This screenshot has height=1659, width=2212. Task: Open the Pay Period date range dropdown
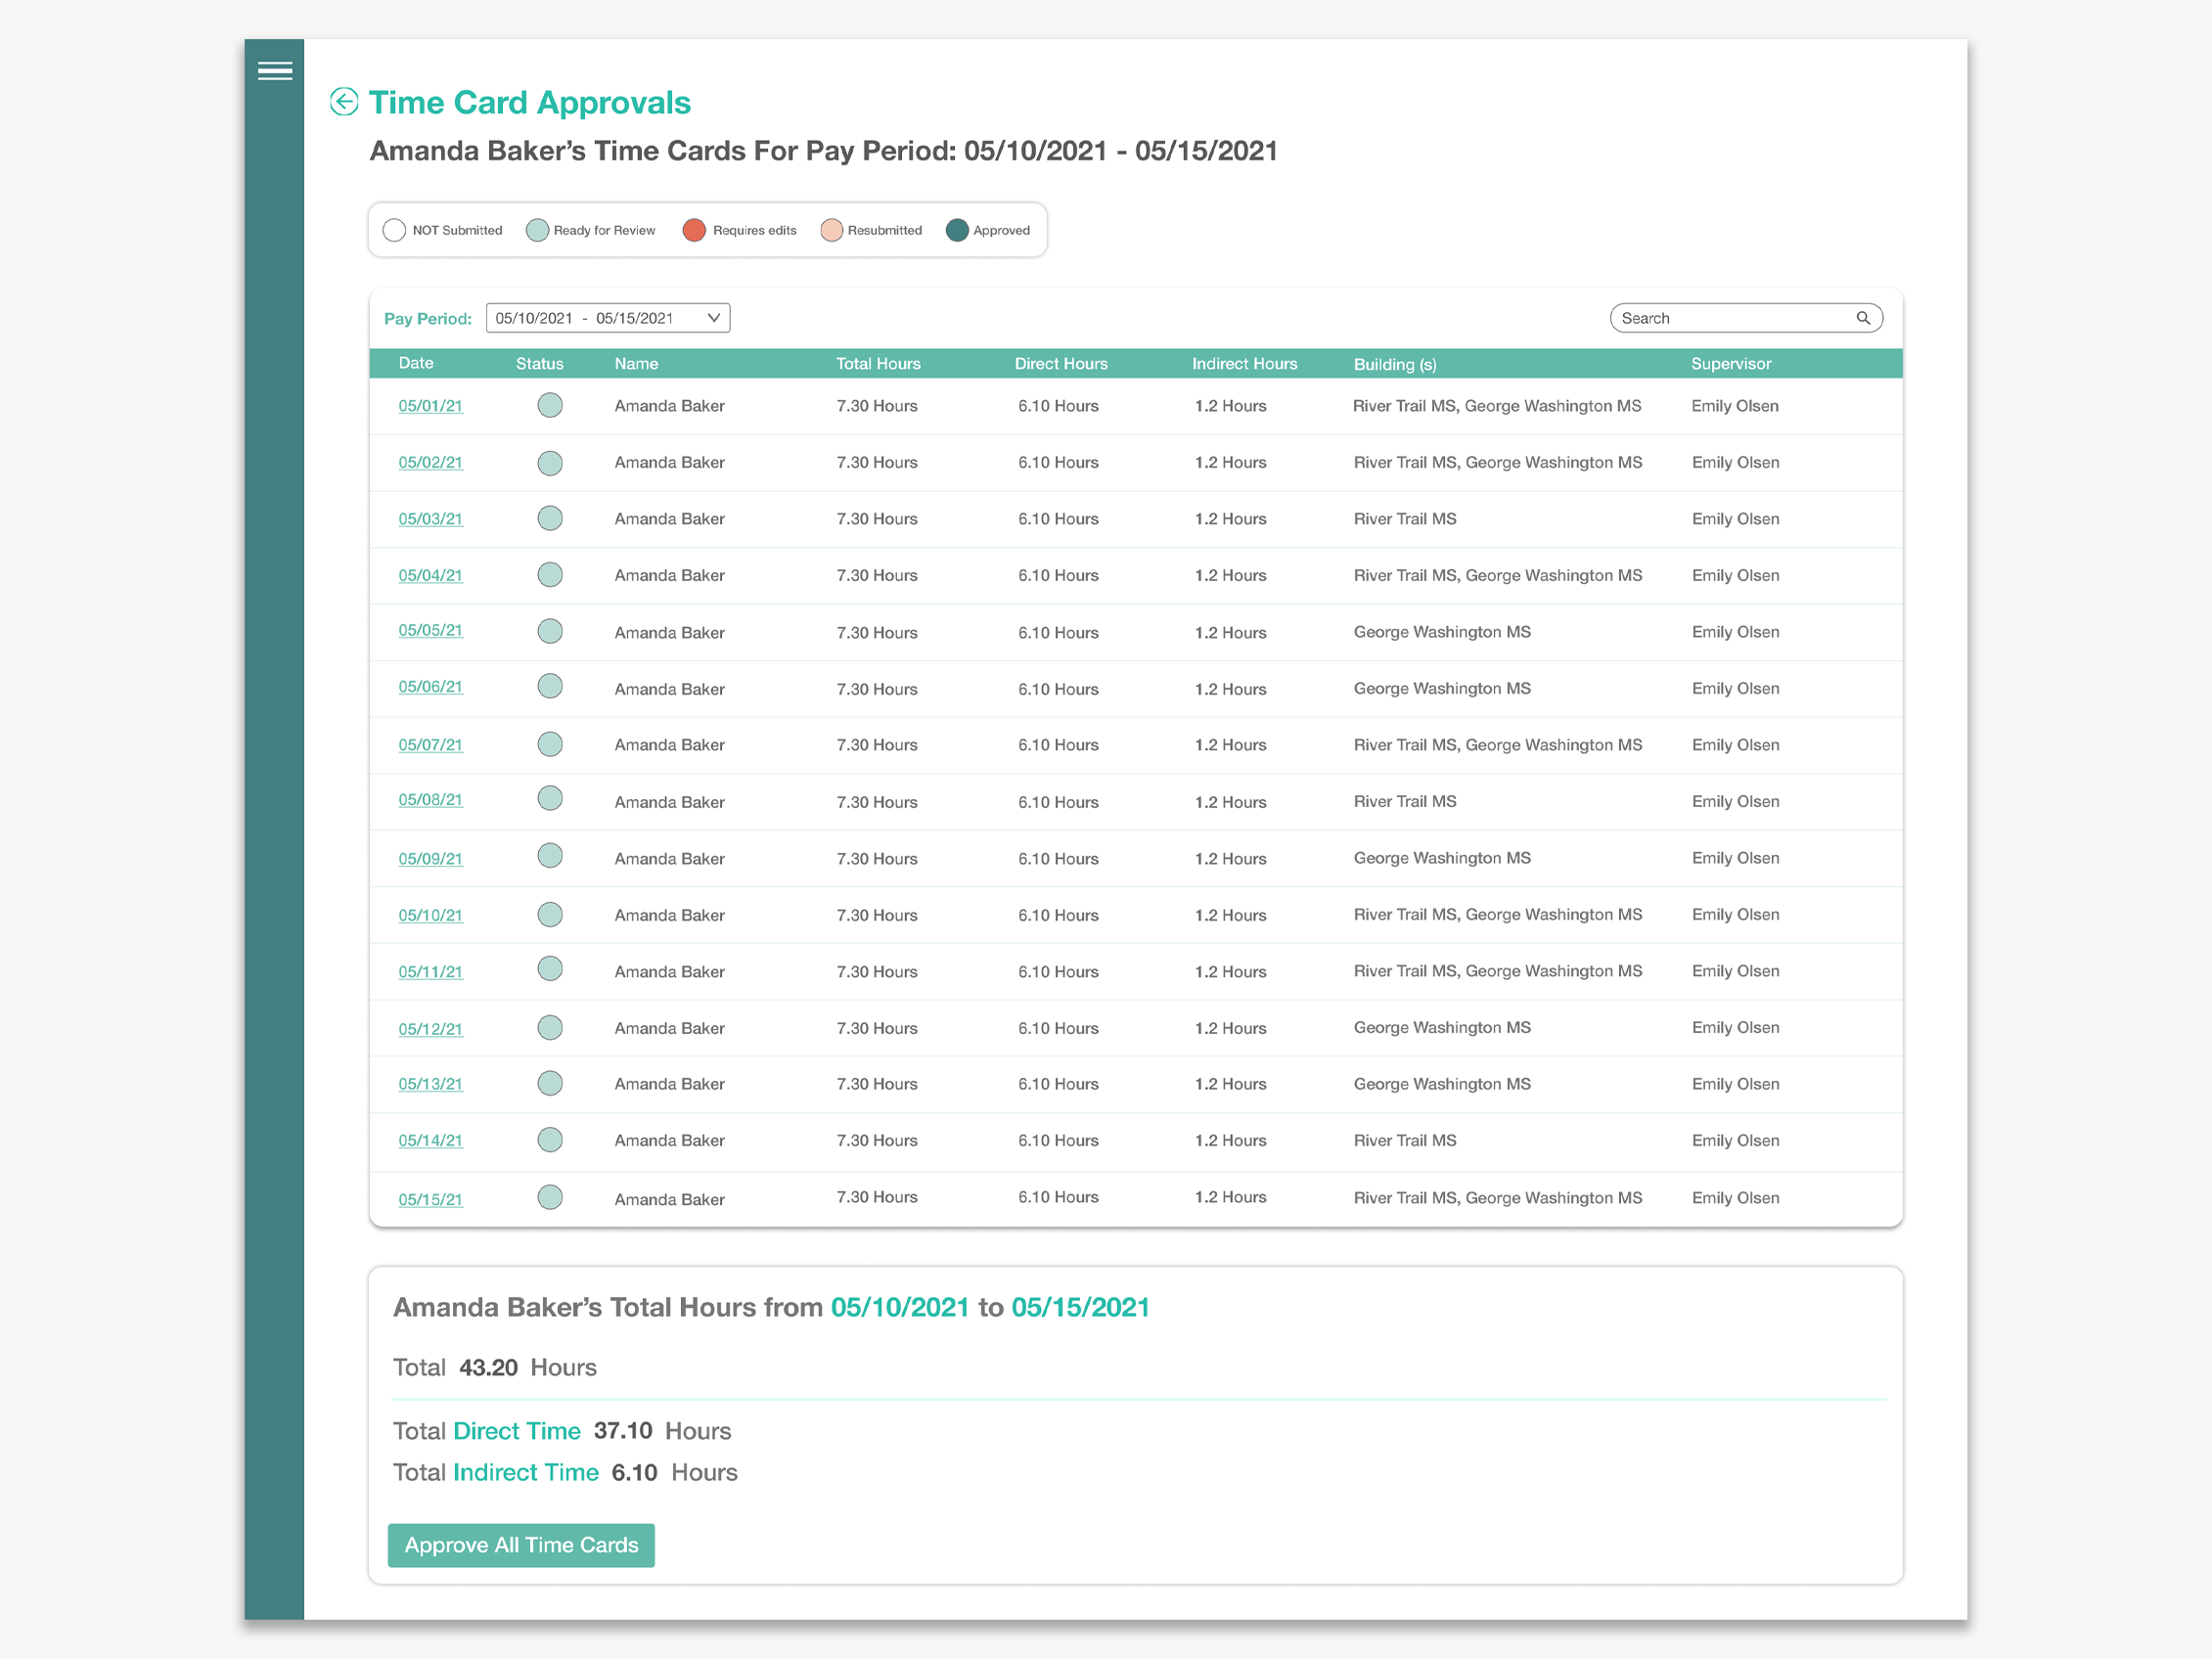[608, 318]
